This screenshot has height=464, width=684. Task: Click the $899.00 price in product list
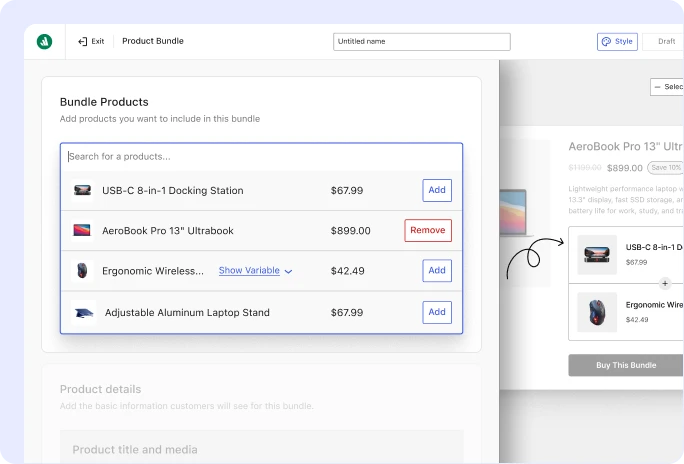tap(350, 231)
